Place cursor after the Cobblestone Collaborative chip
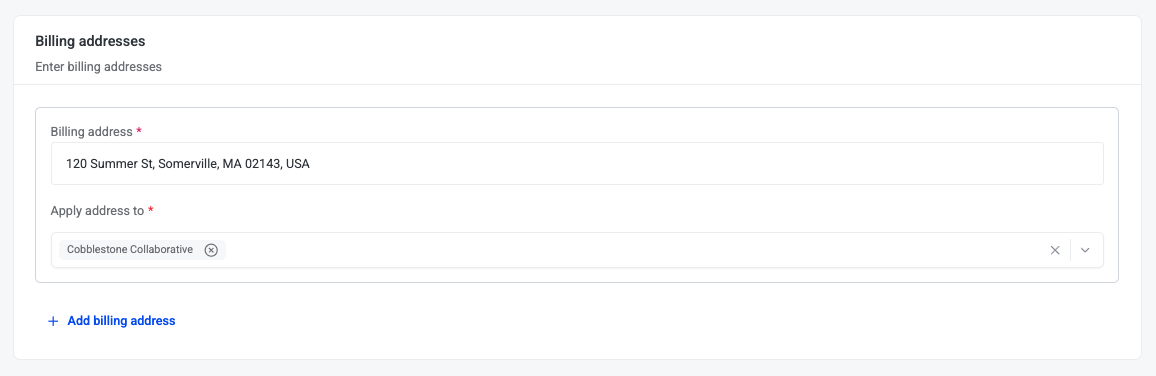This screenshot has height=376, width=1156. click(634, 250)
